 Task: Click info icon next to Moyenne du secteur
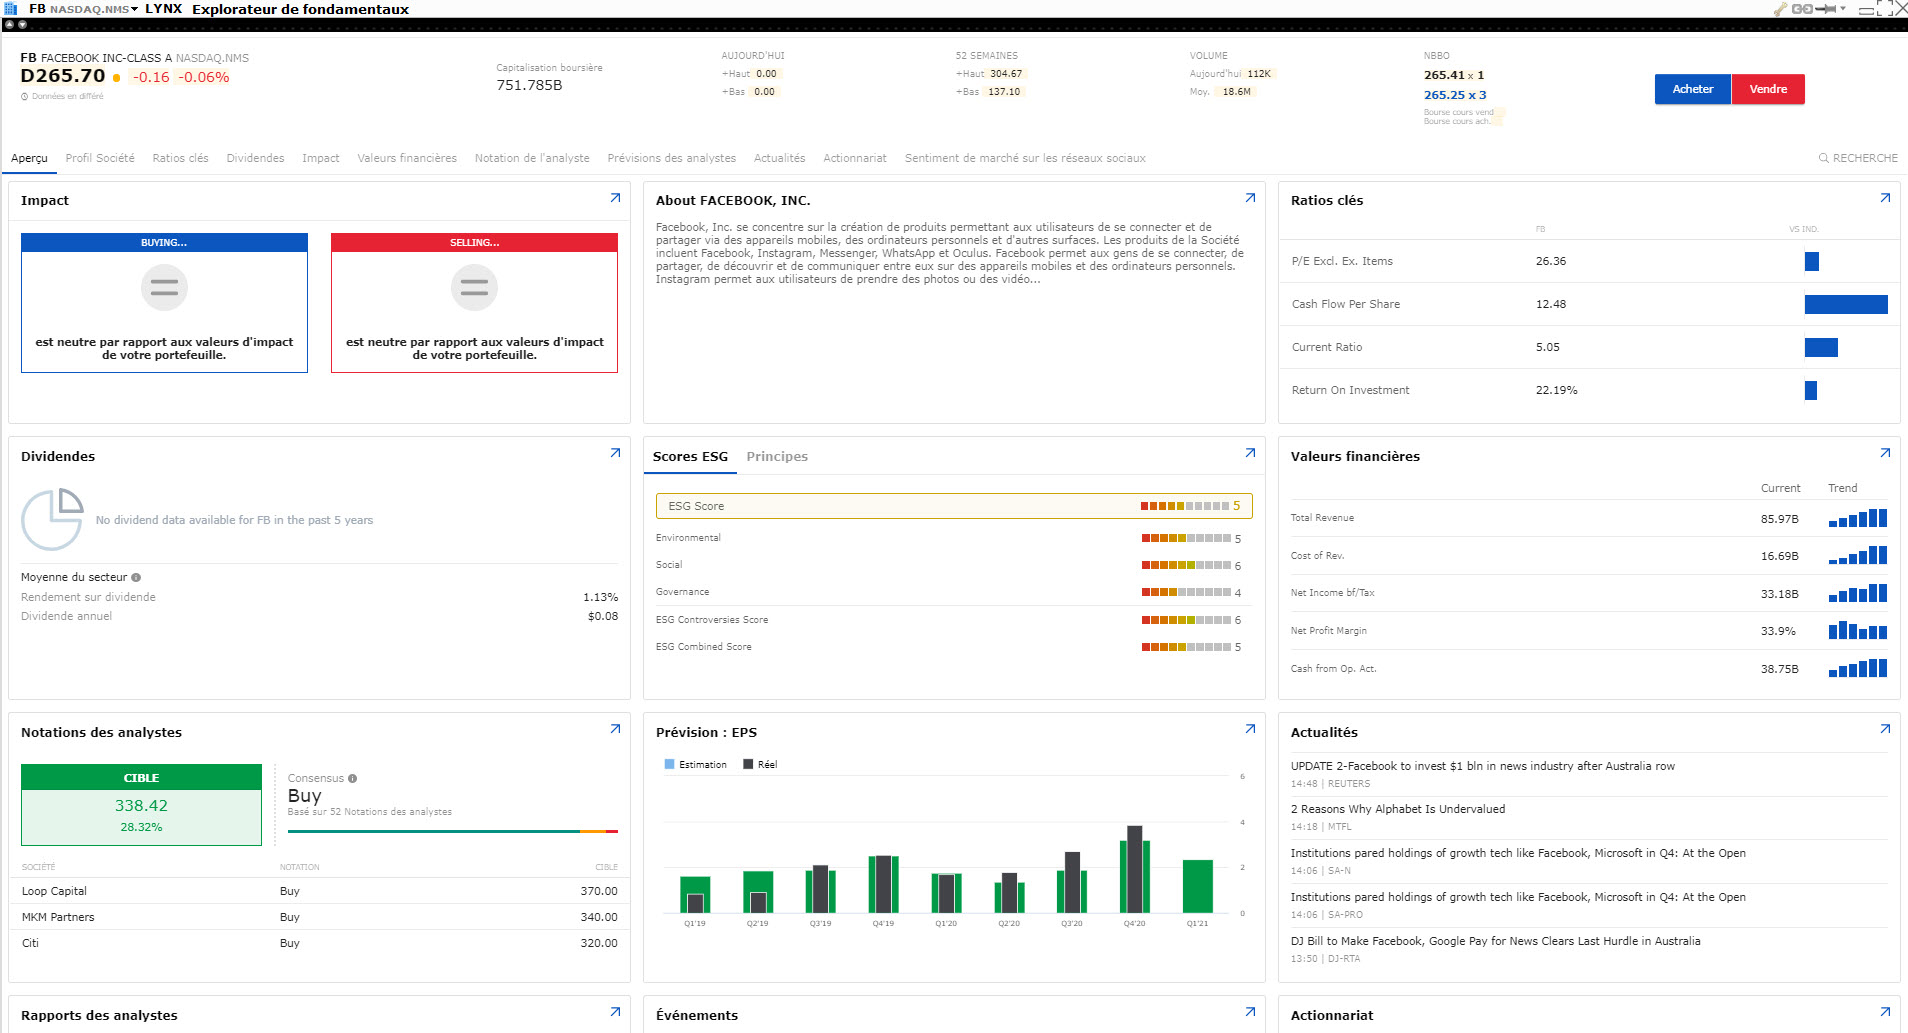click(x=136, y=577)
